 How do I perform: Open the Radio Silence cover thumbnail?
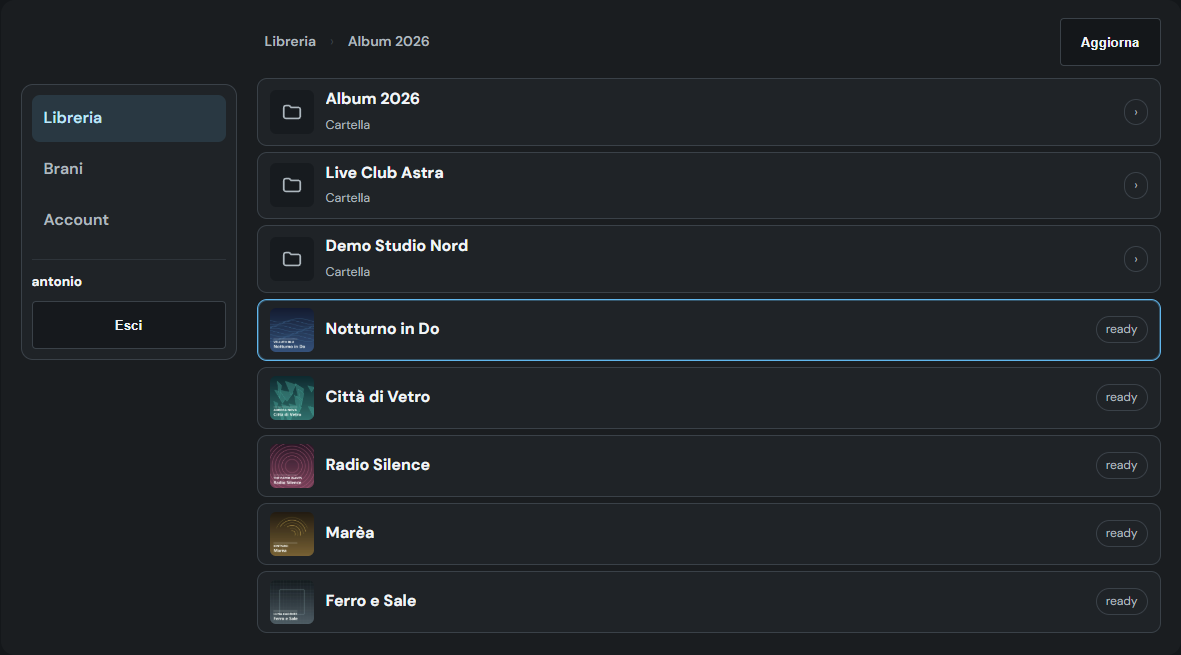click(x=291, y=466)
